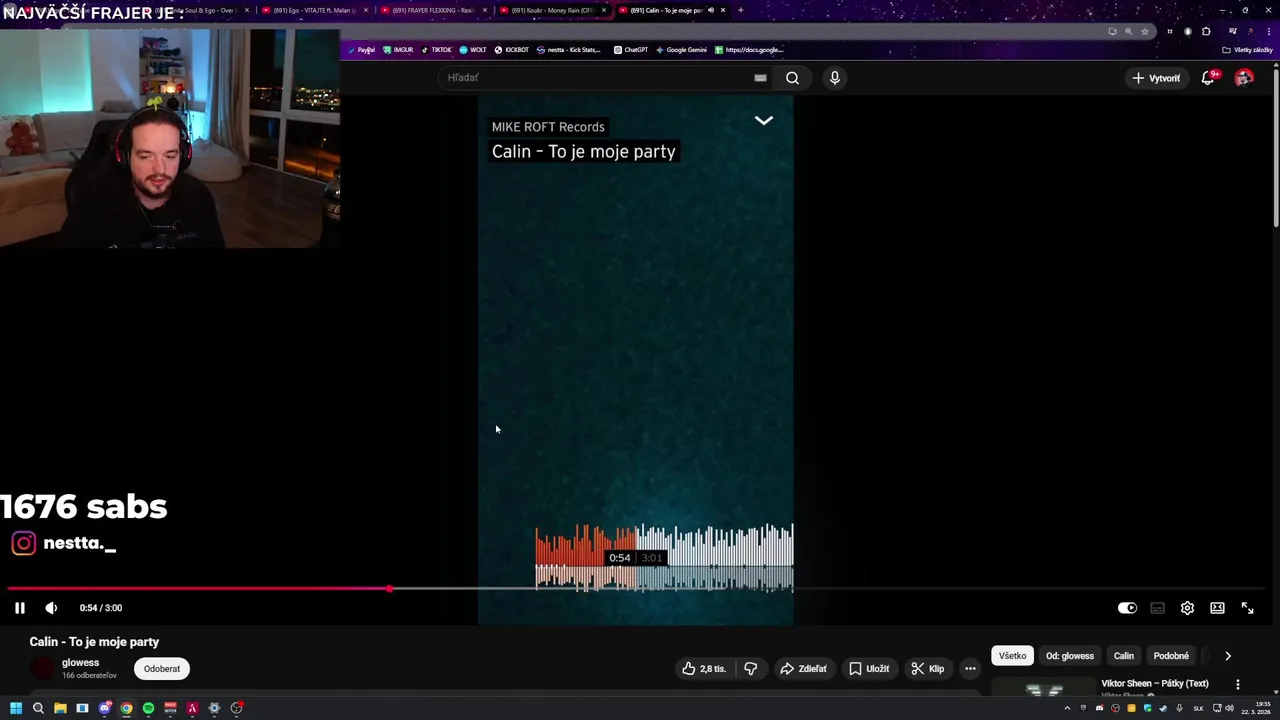Click the MIKE ROFT Records channel label
The image size is (1280, 720).
(548, 127)
